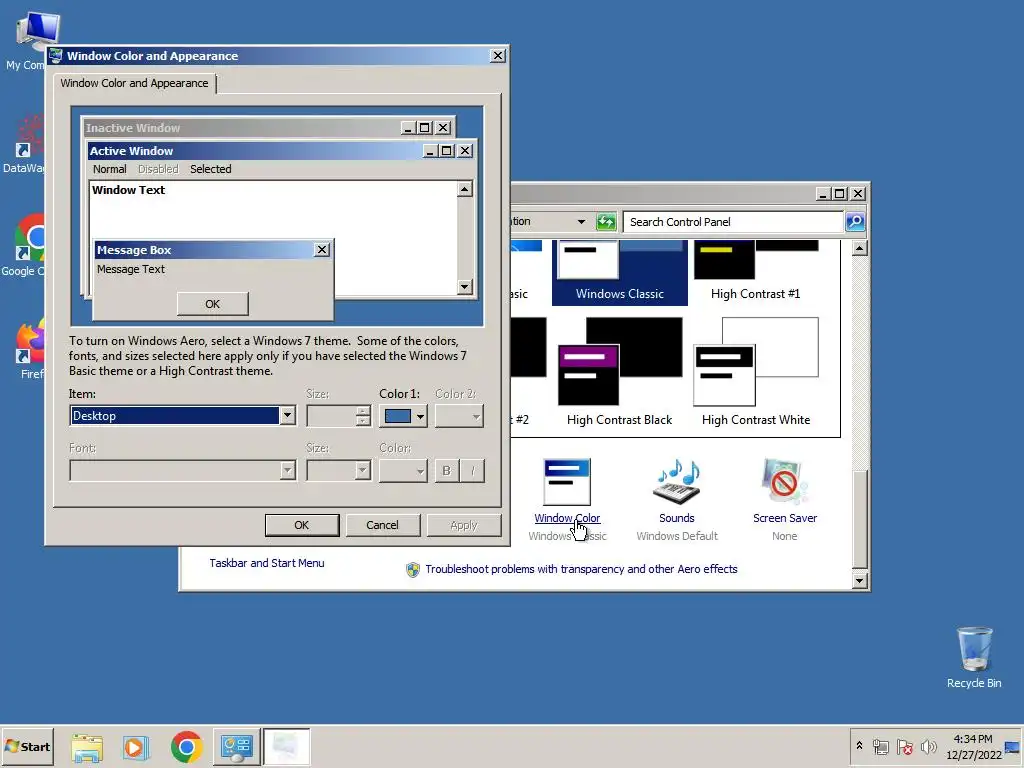Open the address bar dropdown arrow

pos(581,222)
